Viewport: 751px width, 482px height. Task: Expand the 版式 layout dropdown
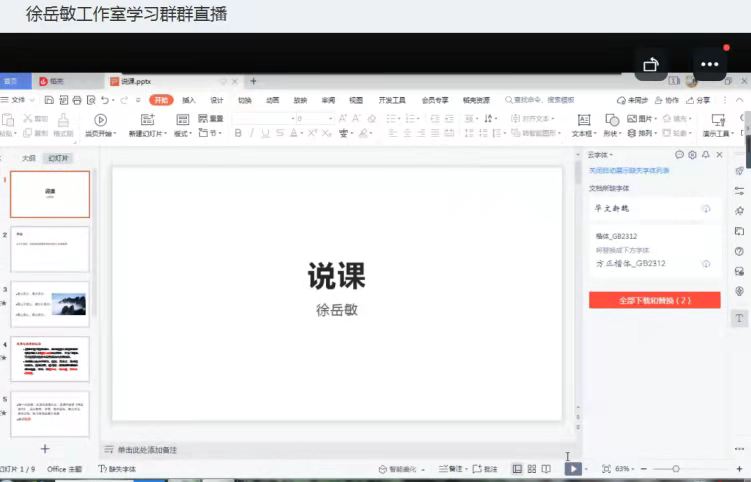point(183,133)
